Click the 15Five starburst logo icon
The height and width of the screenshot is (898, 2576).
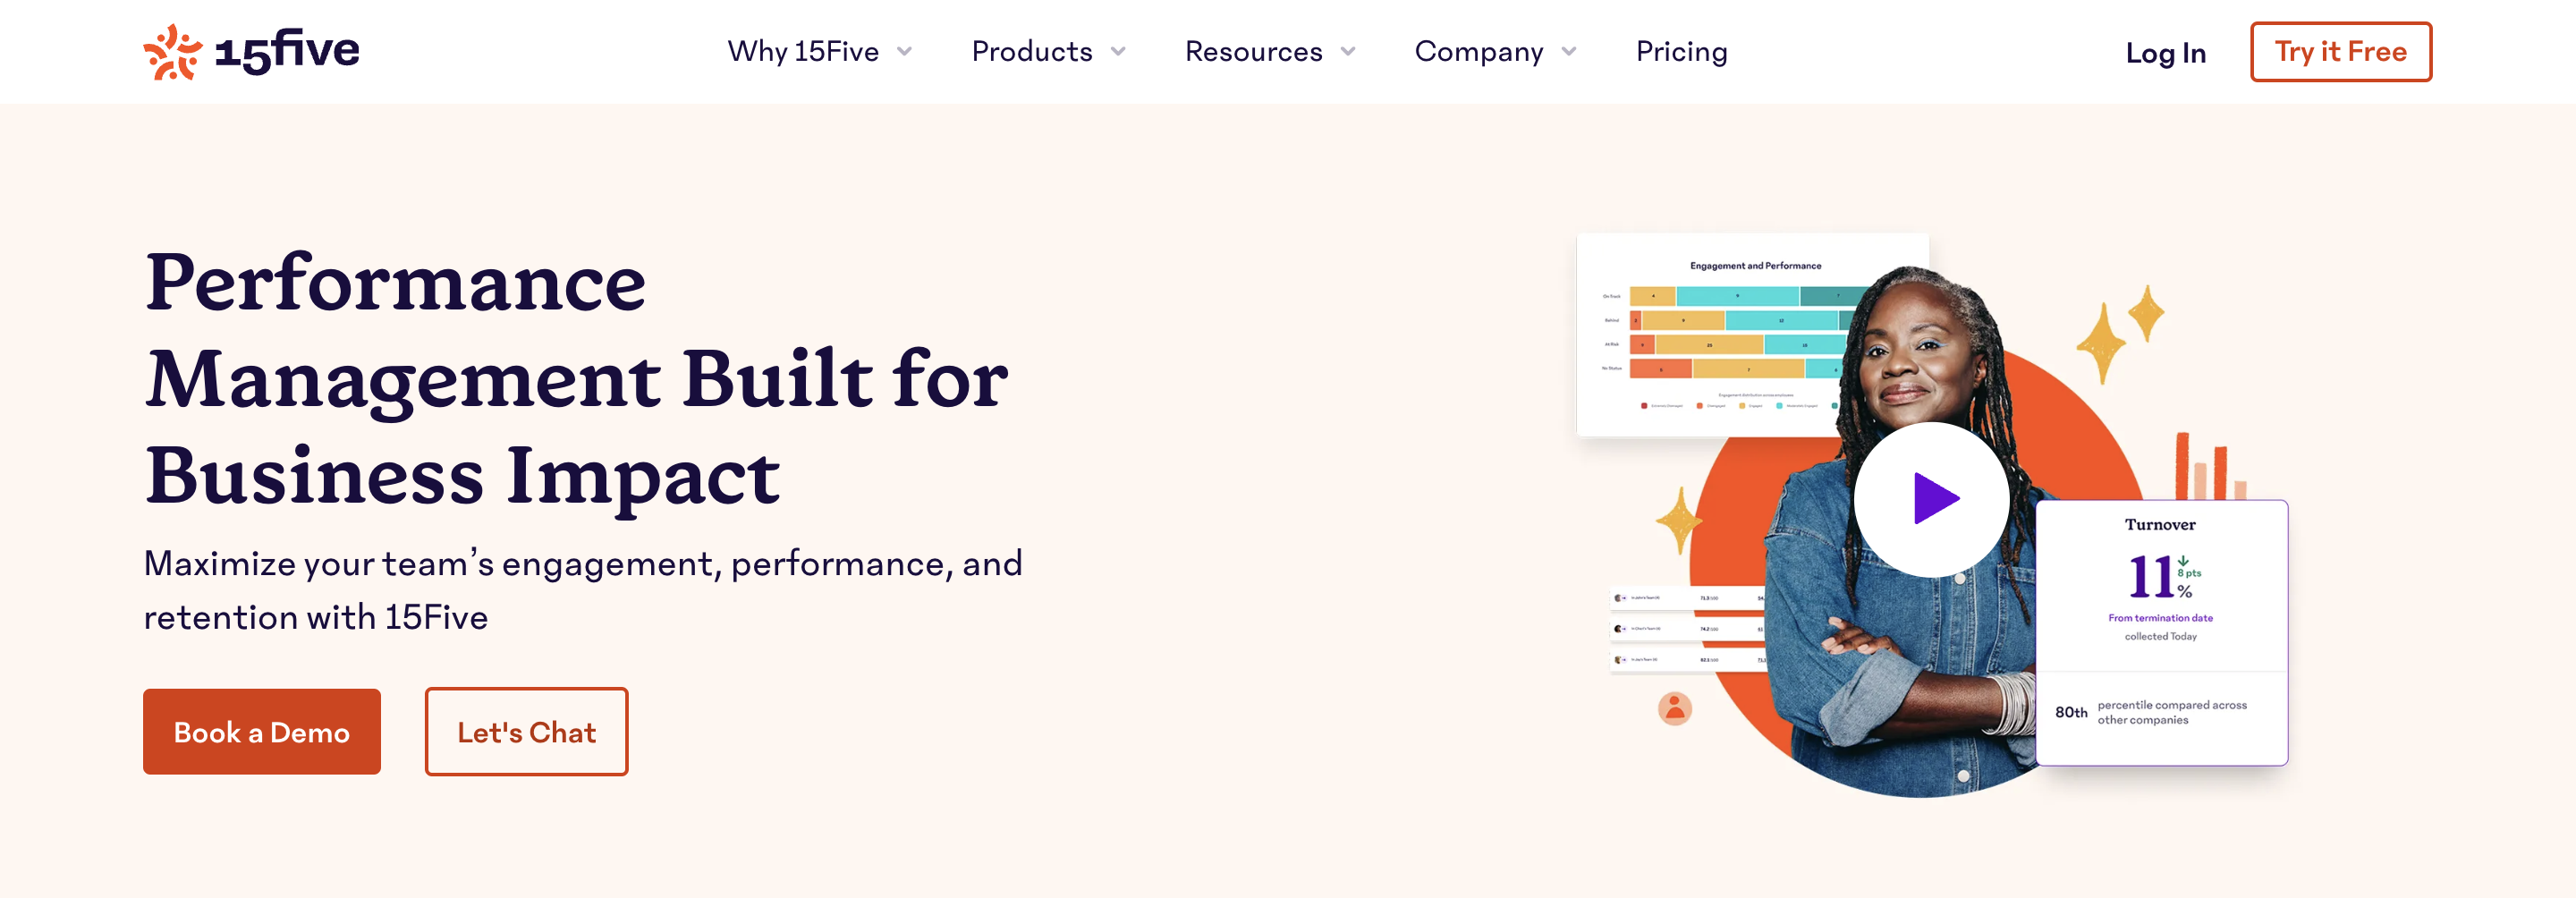(172, 52)
